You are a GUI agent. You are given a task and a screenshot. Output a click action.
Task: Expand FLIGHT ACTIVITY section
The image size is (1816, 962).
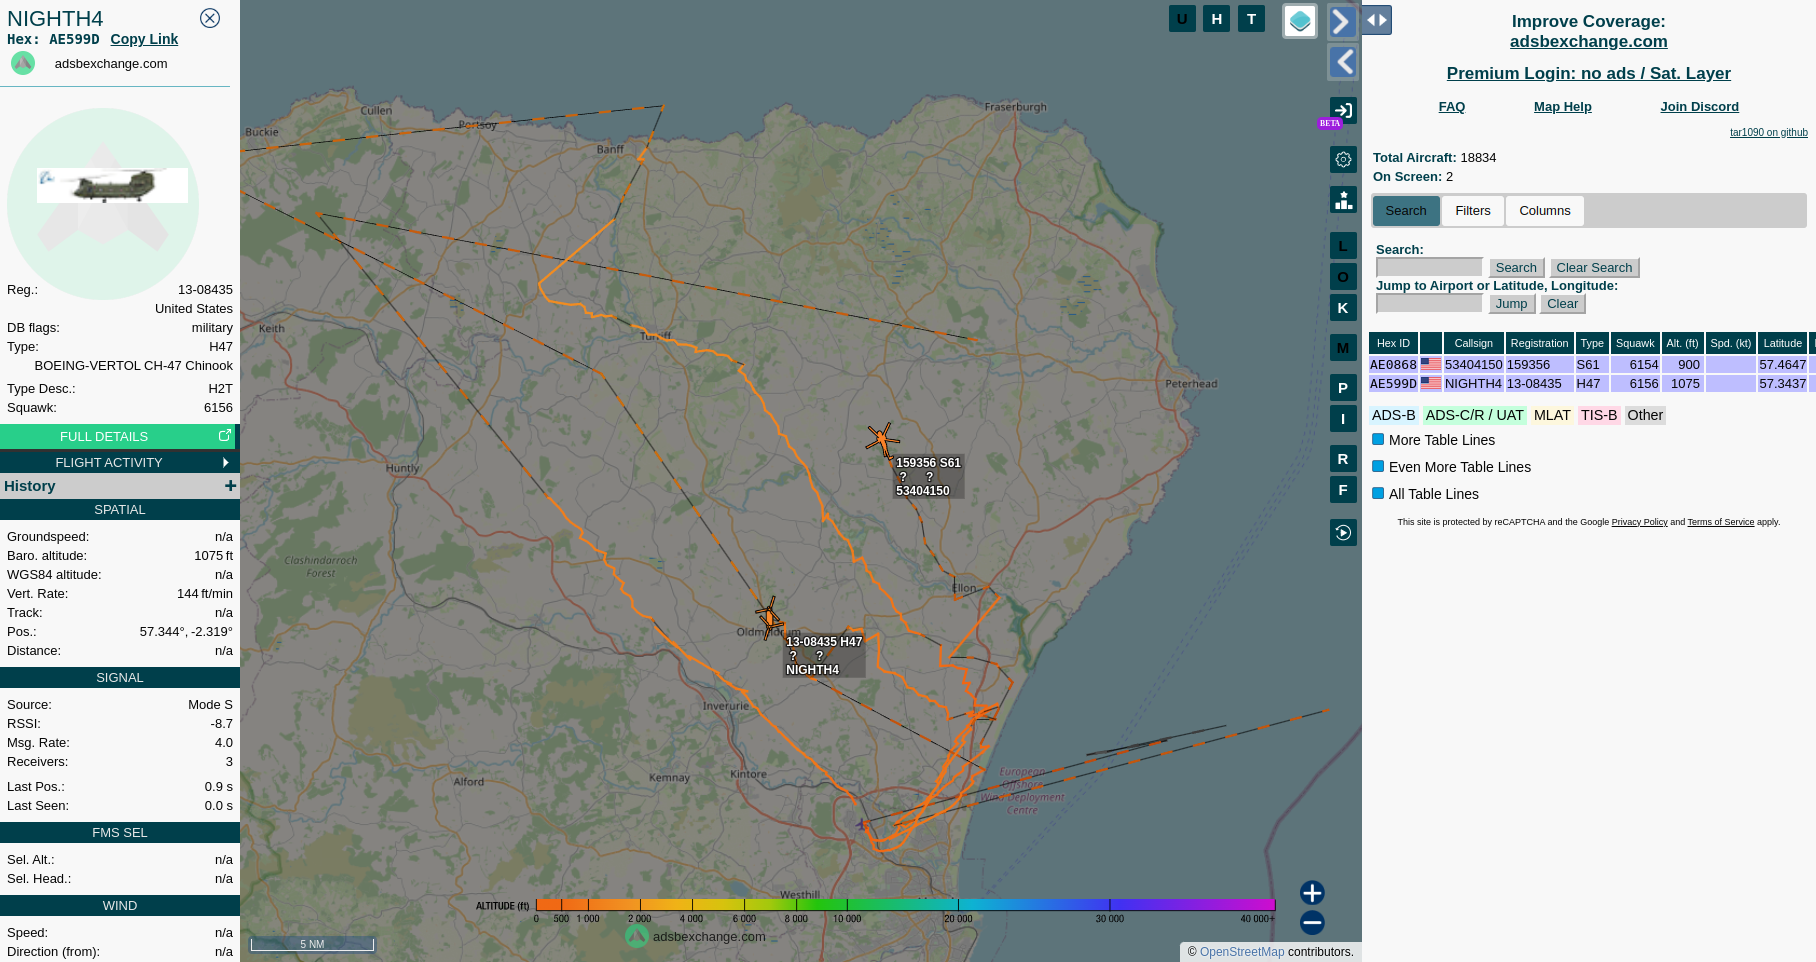click(x=120, y=462)
